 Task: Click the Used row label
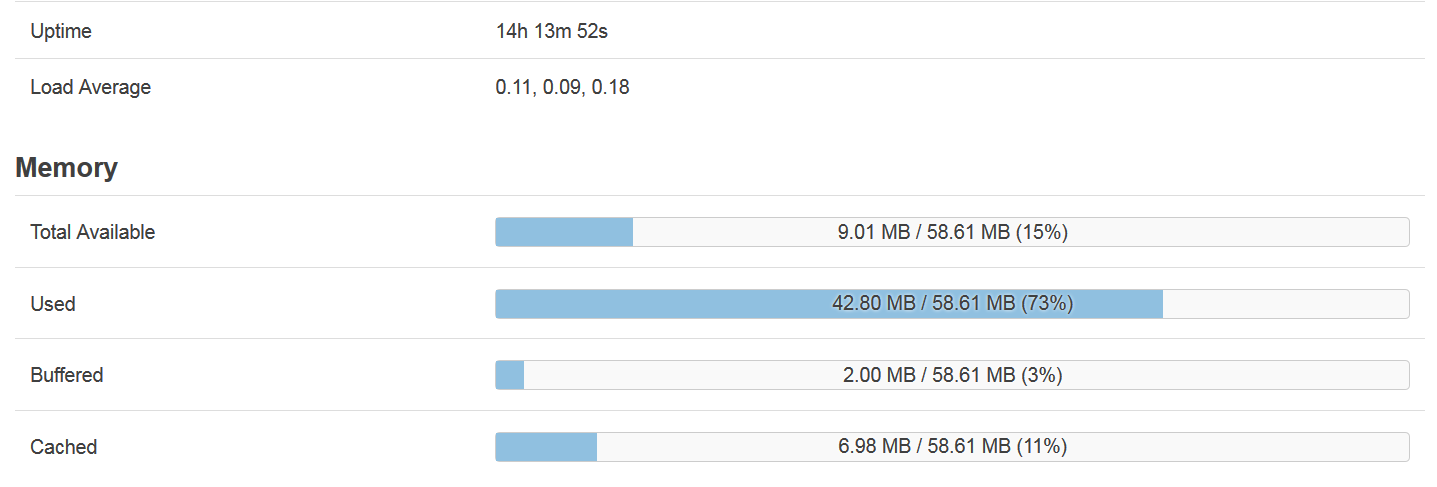(x=53, y=304)
